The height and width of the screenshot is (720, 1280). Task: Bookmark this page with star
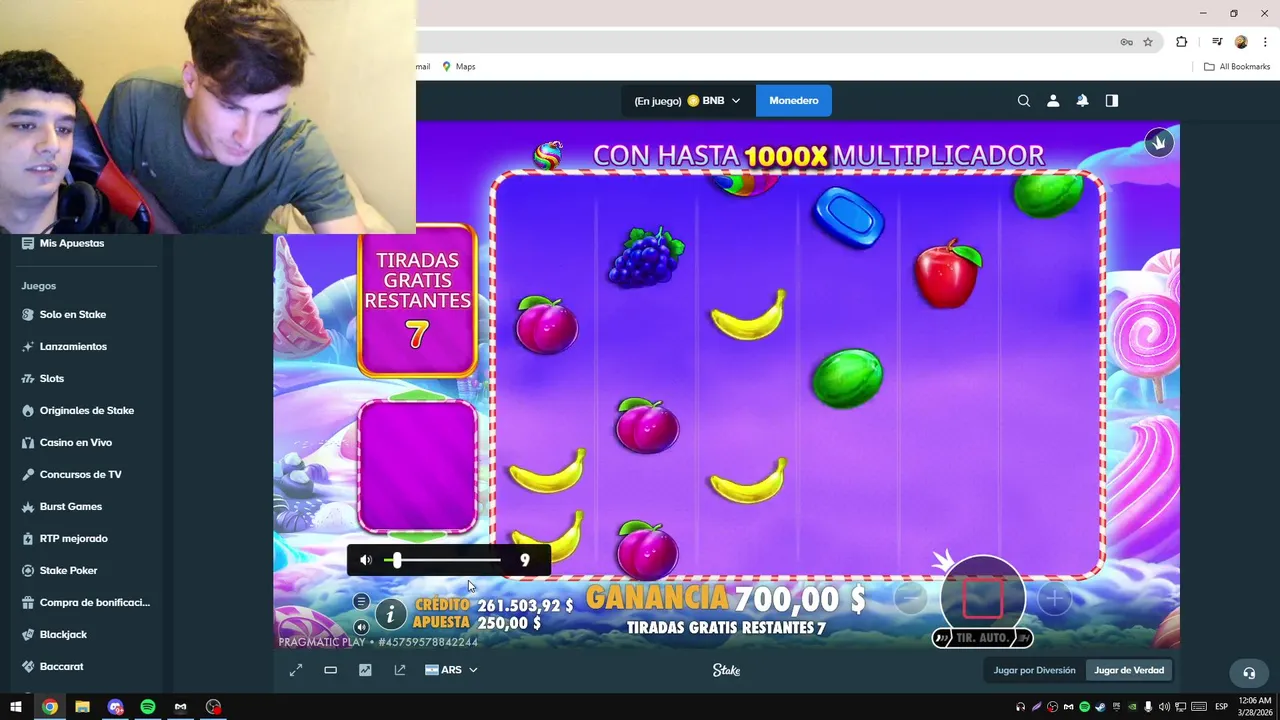[1148, 42]
